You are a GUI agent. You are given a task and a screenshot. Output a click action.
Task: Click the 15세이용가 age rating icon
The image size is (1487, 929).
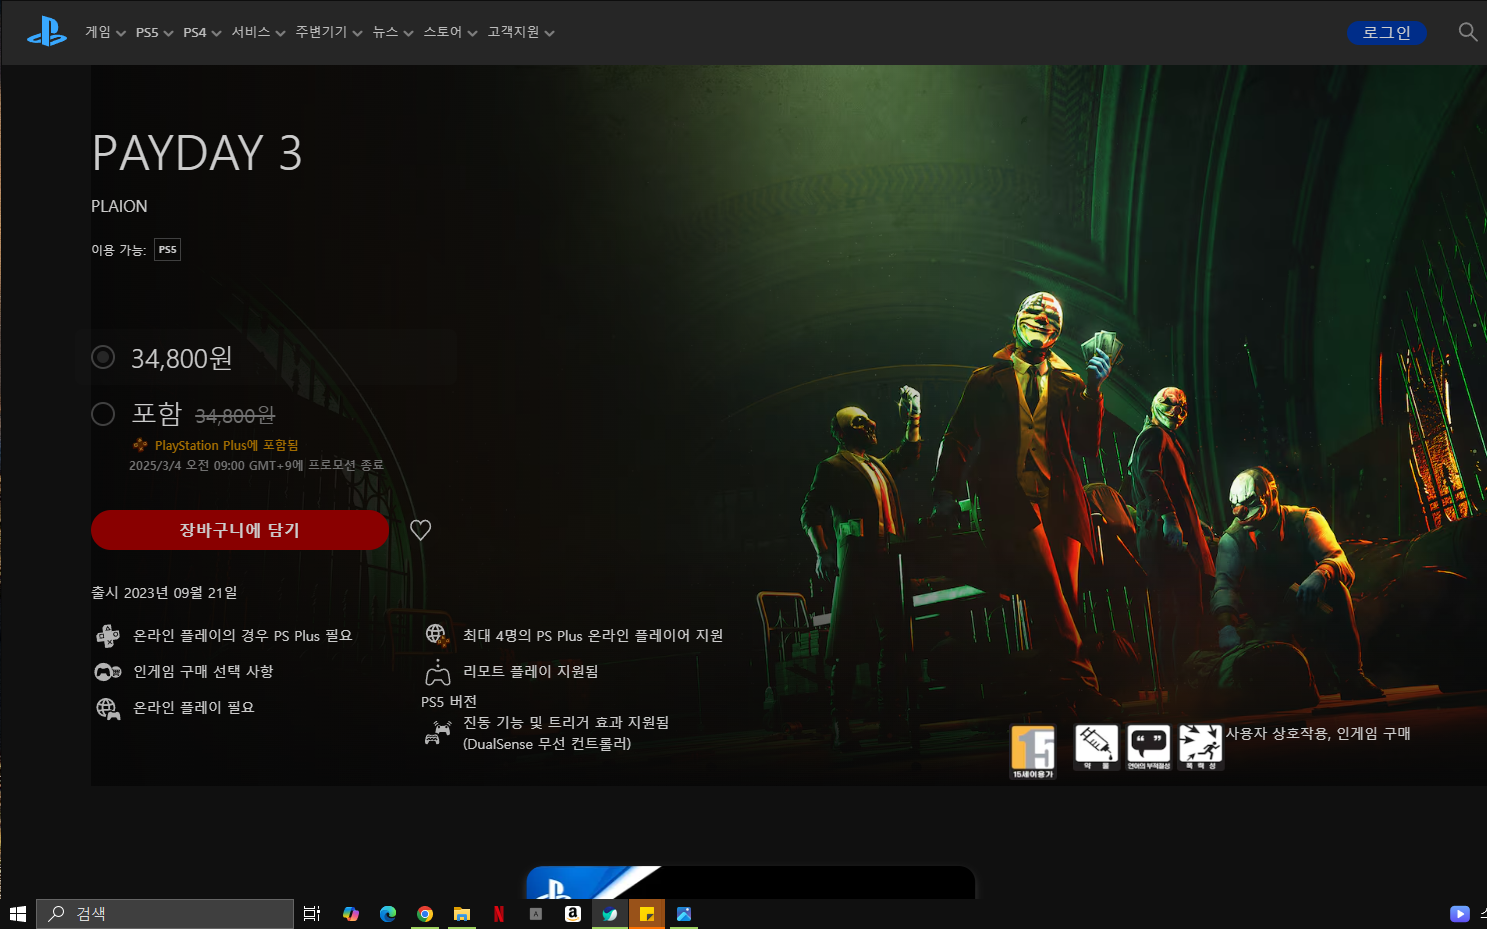click(1033, 752)
